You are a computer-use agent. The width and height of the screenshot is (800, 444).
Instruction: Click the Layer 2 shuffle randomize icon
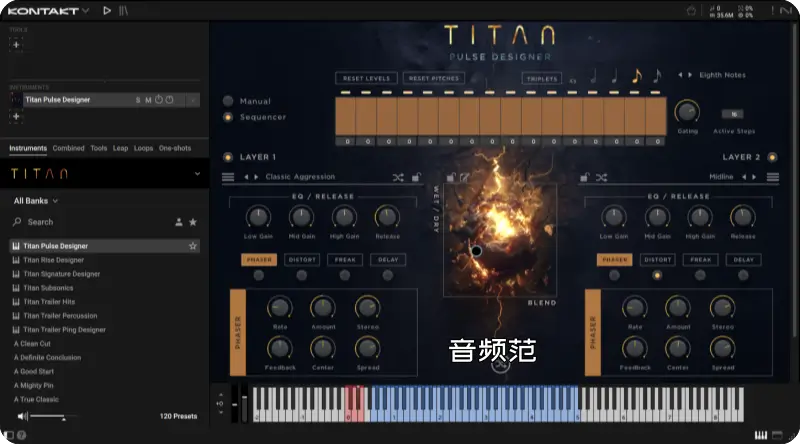coord(601,177)
